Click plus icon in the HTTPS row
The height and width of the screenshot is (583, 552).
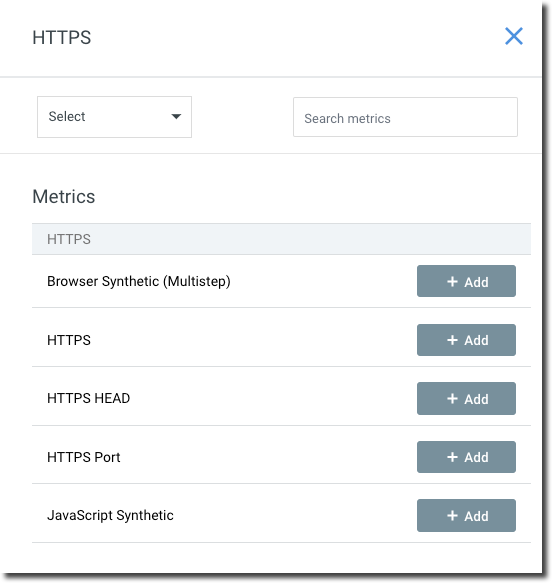(452, 340)
